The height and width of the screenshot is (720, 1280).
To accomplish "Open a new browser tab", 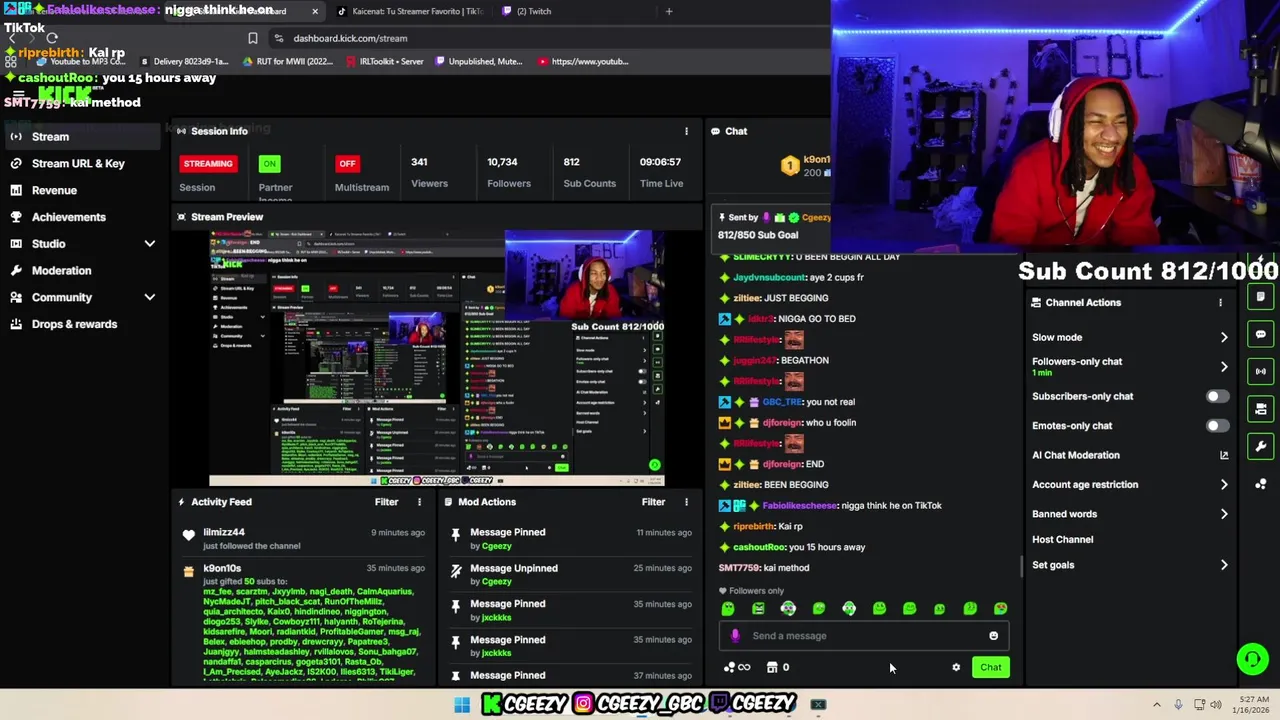I will coord(669,11).
